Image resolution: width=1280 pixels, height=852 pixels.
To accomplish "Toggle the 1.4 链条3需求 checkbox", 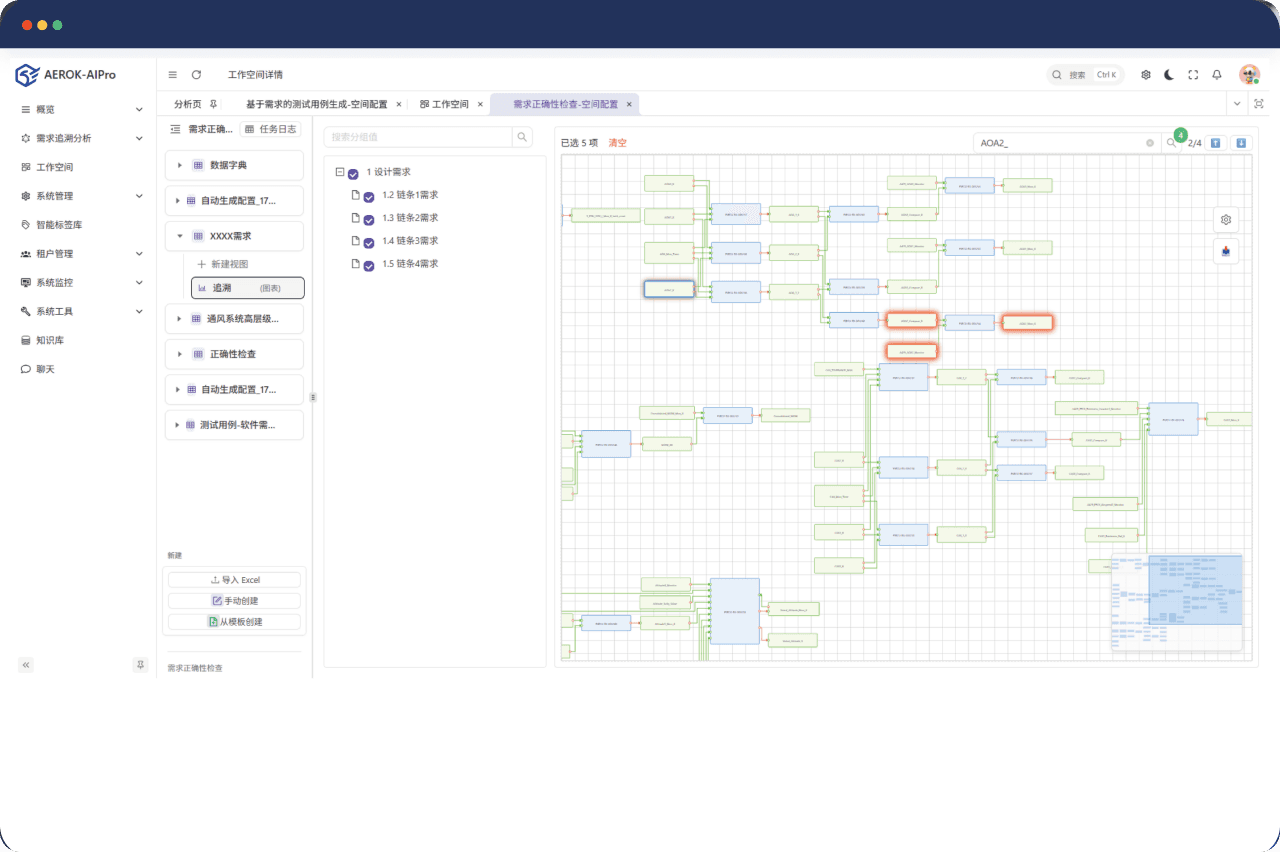I will point(369,242).
